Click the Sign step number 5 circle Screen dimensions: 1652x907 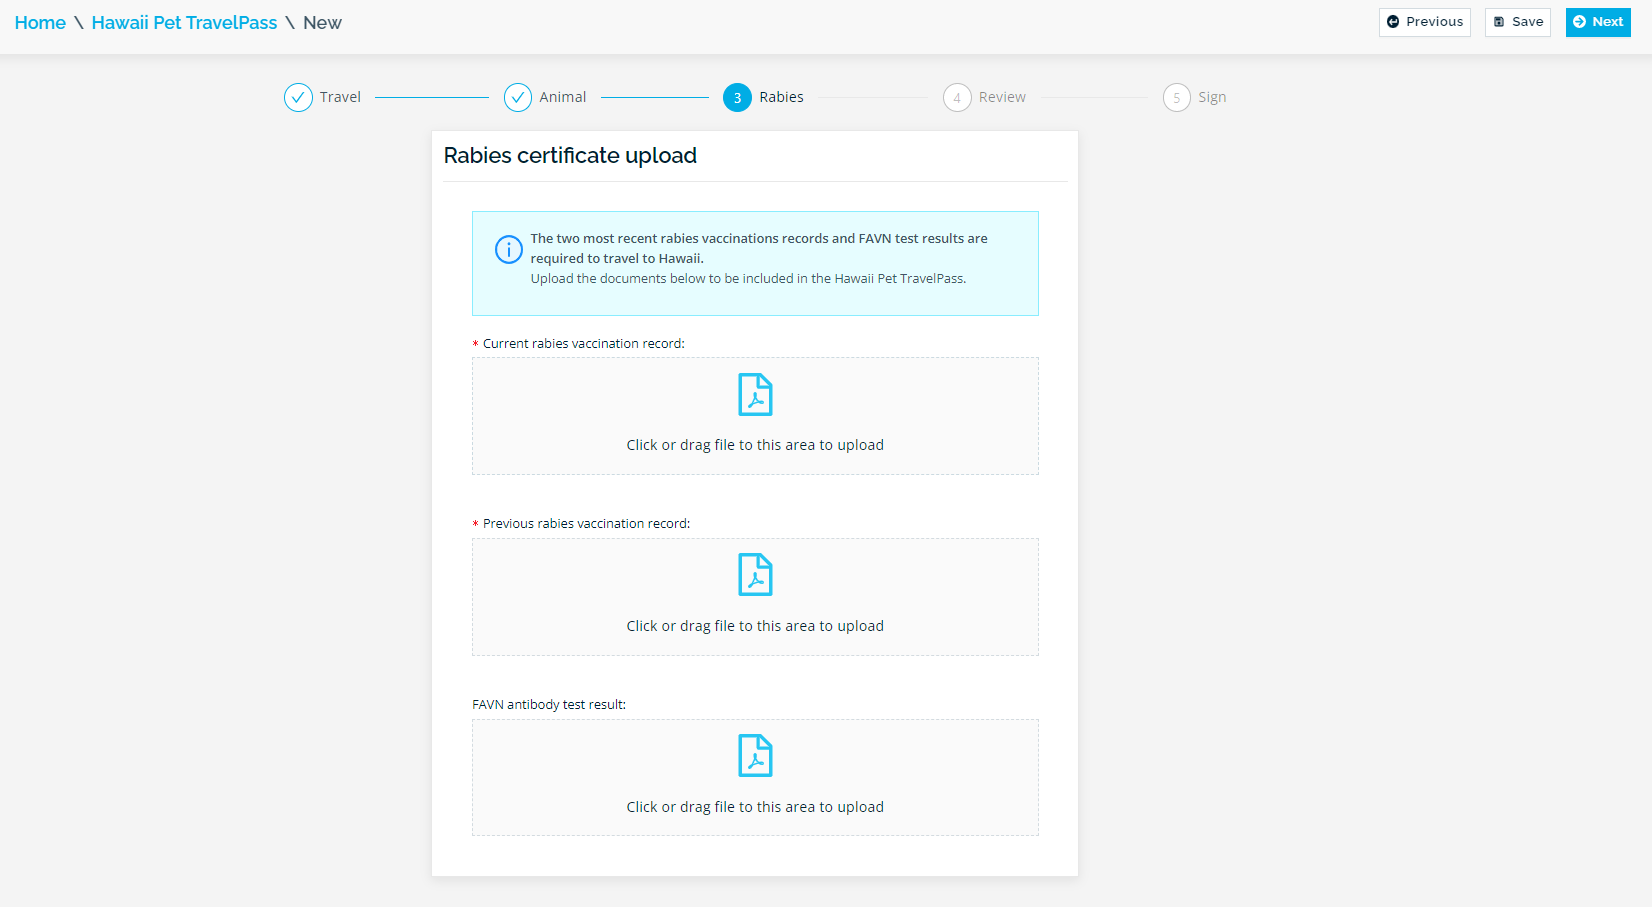pos(1176,97)
